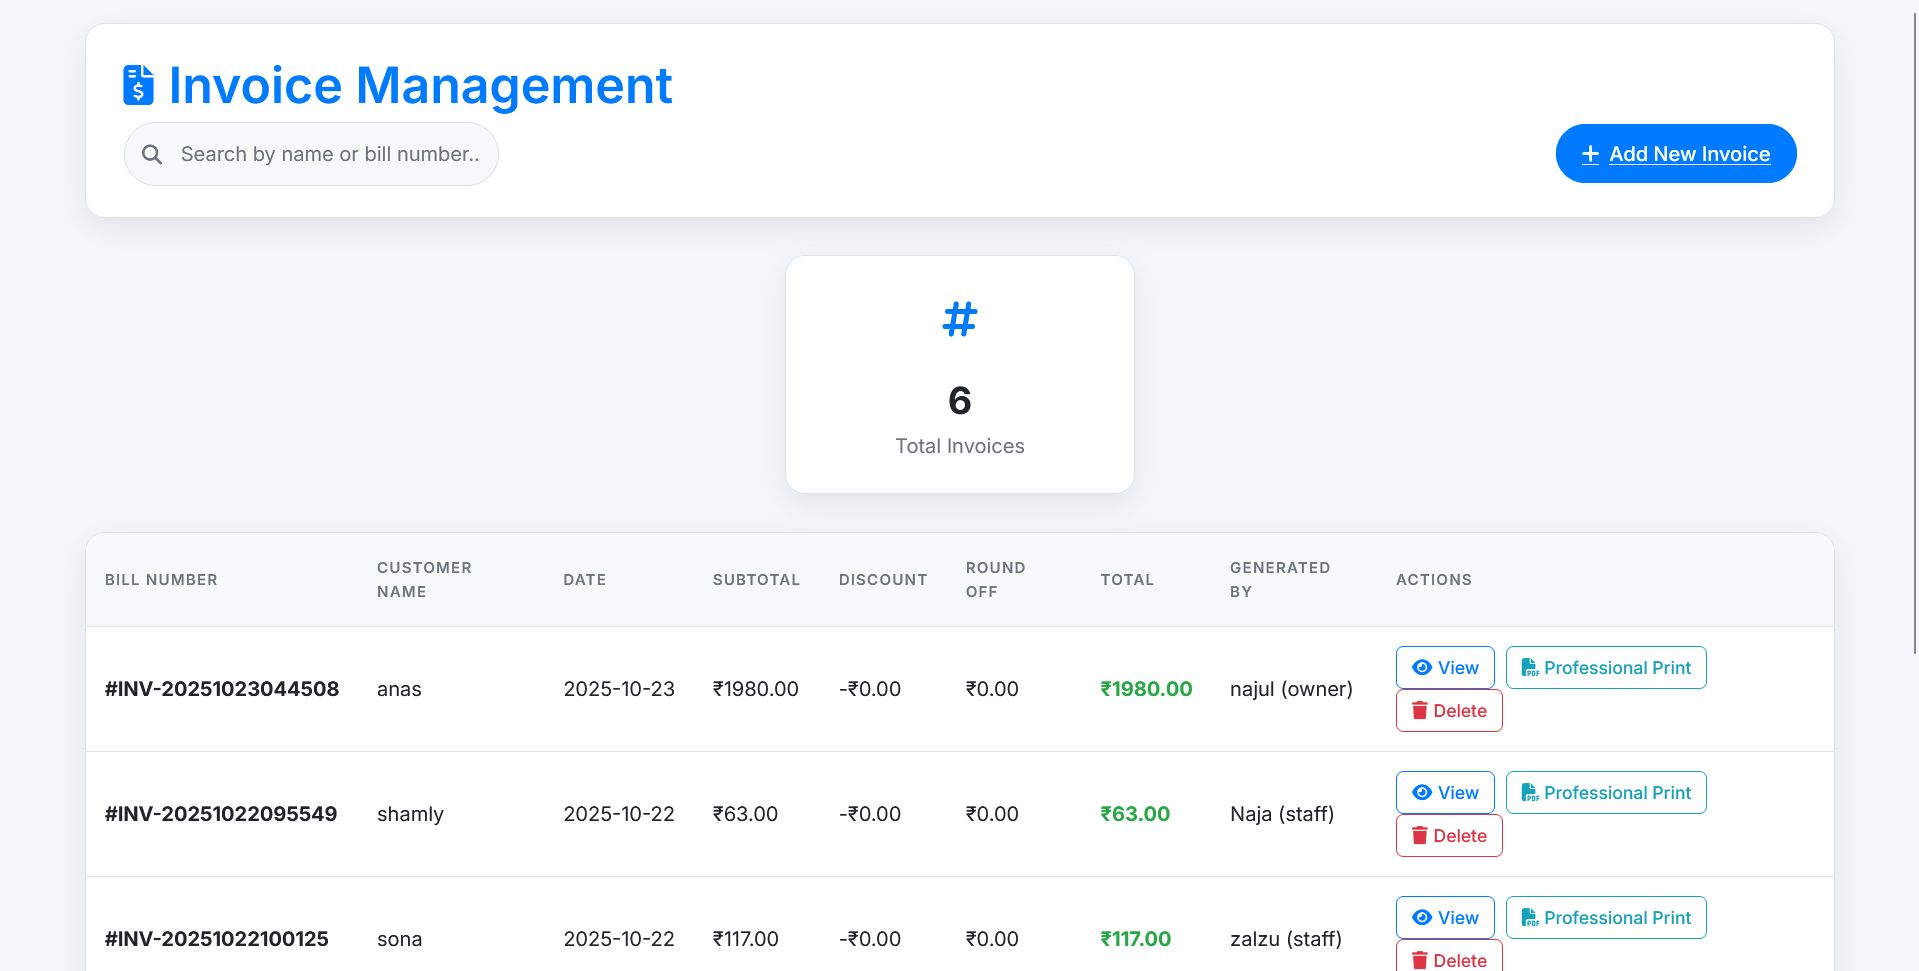This screenshot has height=971, width=1919.
Task: Click the plus icon inside Add New Invoice
Action: click(x=1589, y=154)
